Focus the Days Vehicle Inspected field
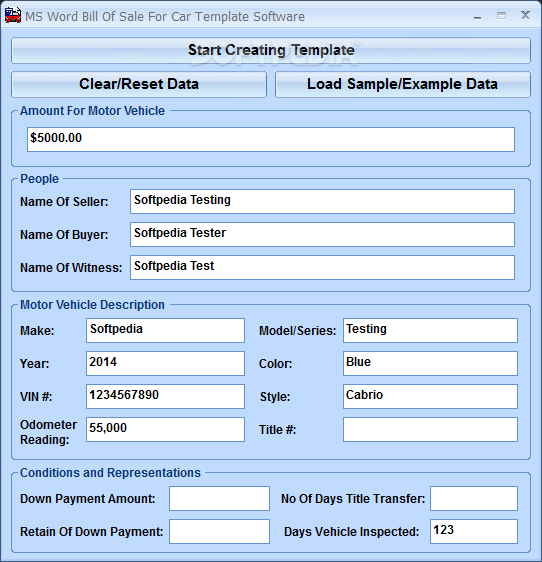Viewport: 542px width, 562px height. coord(474,532)
